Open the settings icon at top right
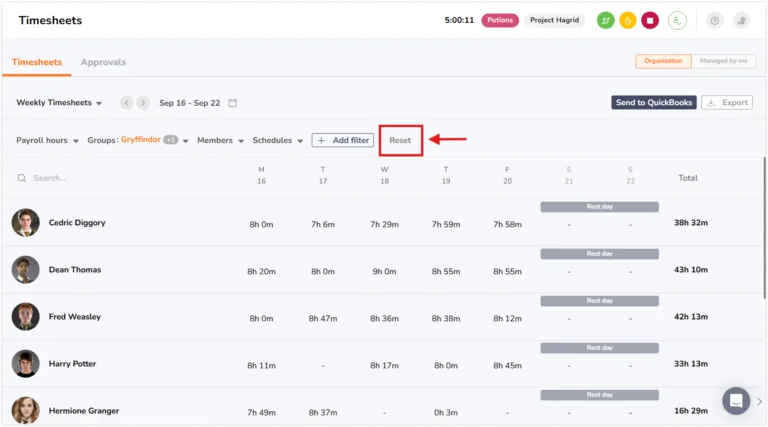The width and height of the screenshot is (768, 427). click(742, 21)
